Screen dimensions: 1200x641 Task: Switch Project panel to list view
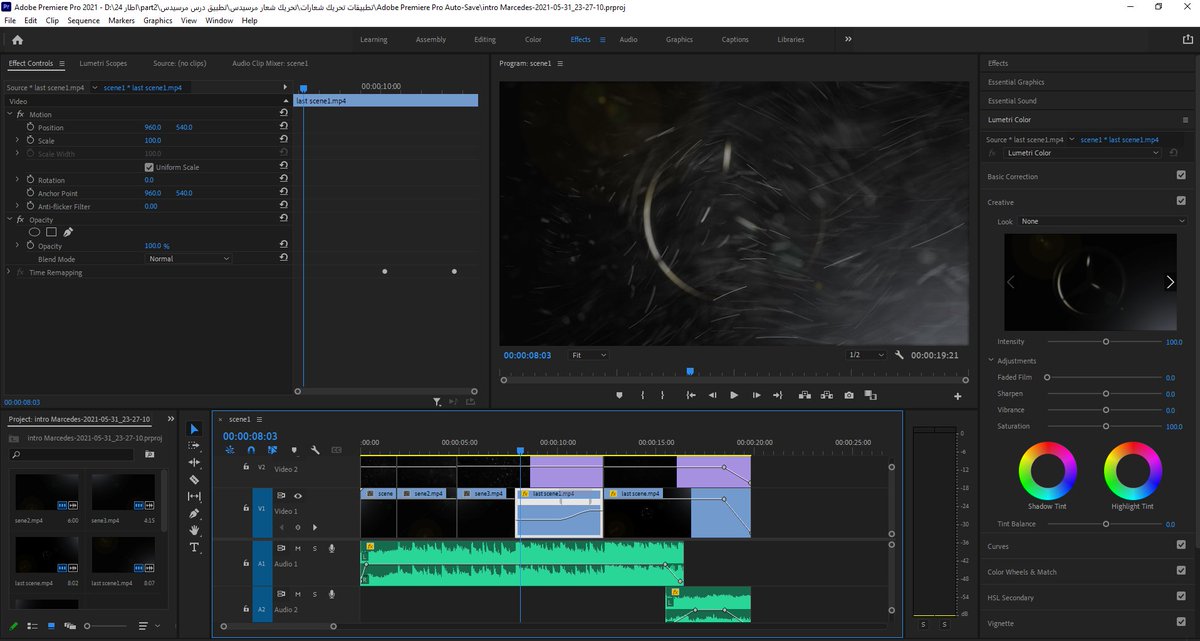(34, 626)
